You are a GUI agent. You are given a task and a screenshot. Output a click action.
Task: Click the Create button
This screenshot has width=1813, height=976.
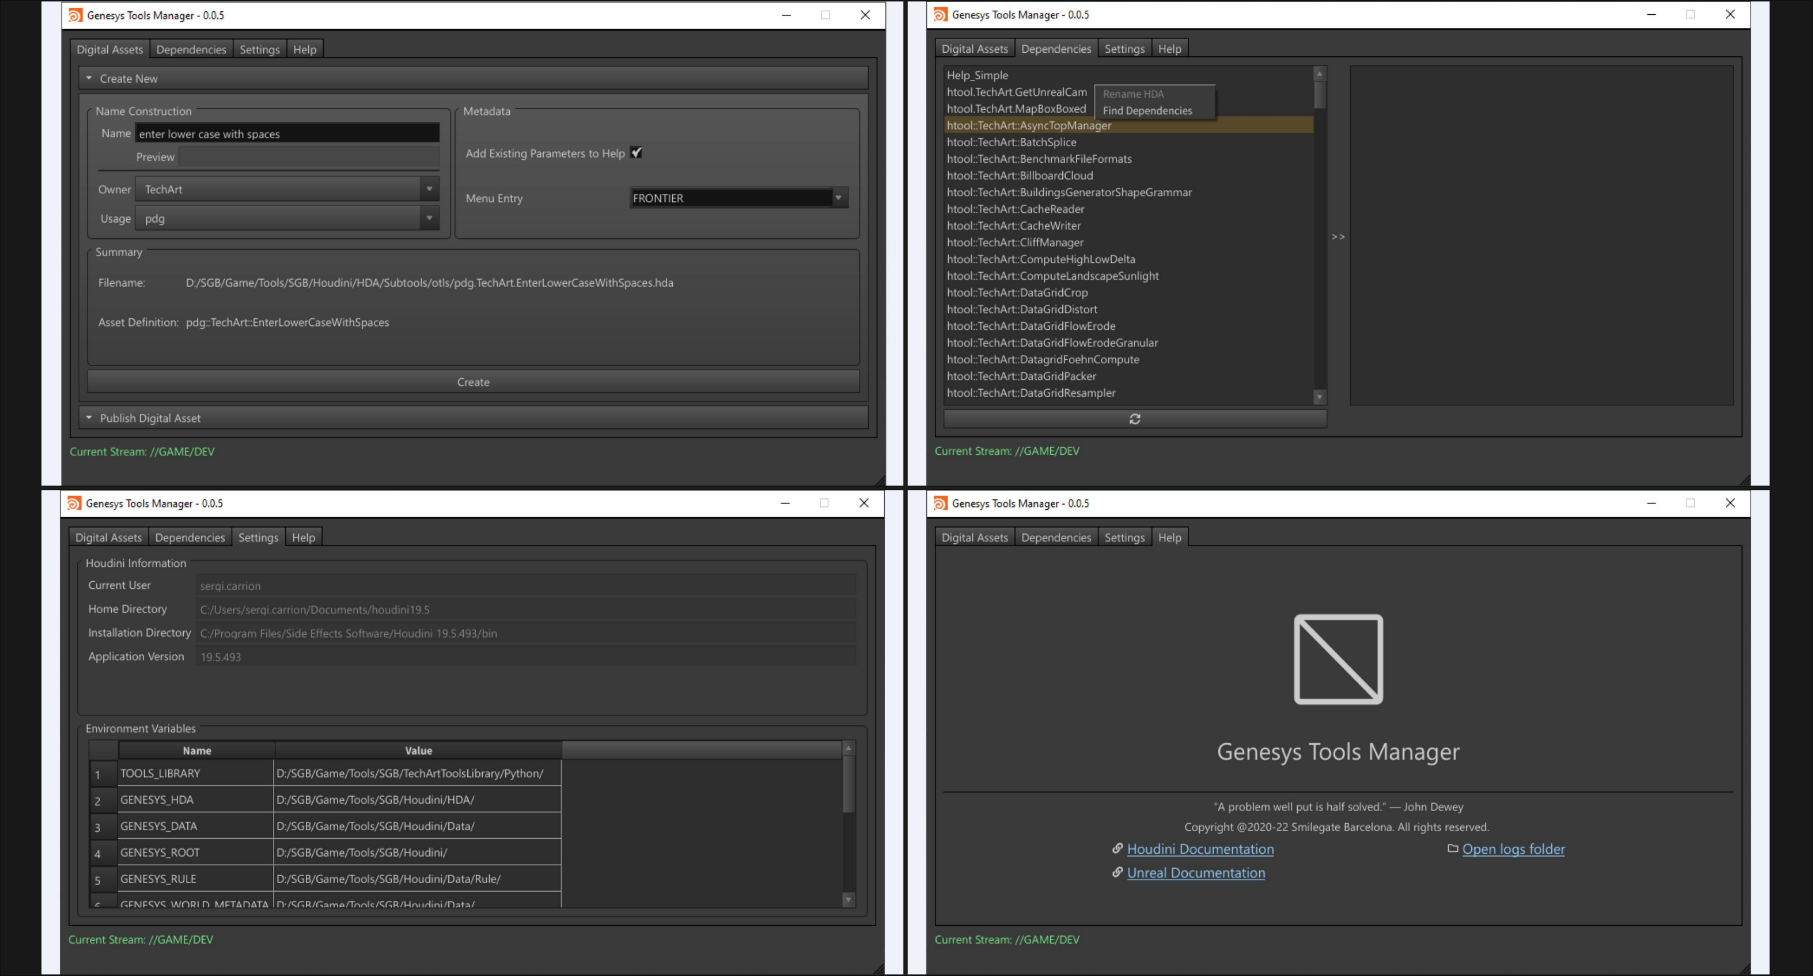(x=473, y=382)
